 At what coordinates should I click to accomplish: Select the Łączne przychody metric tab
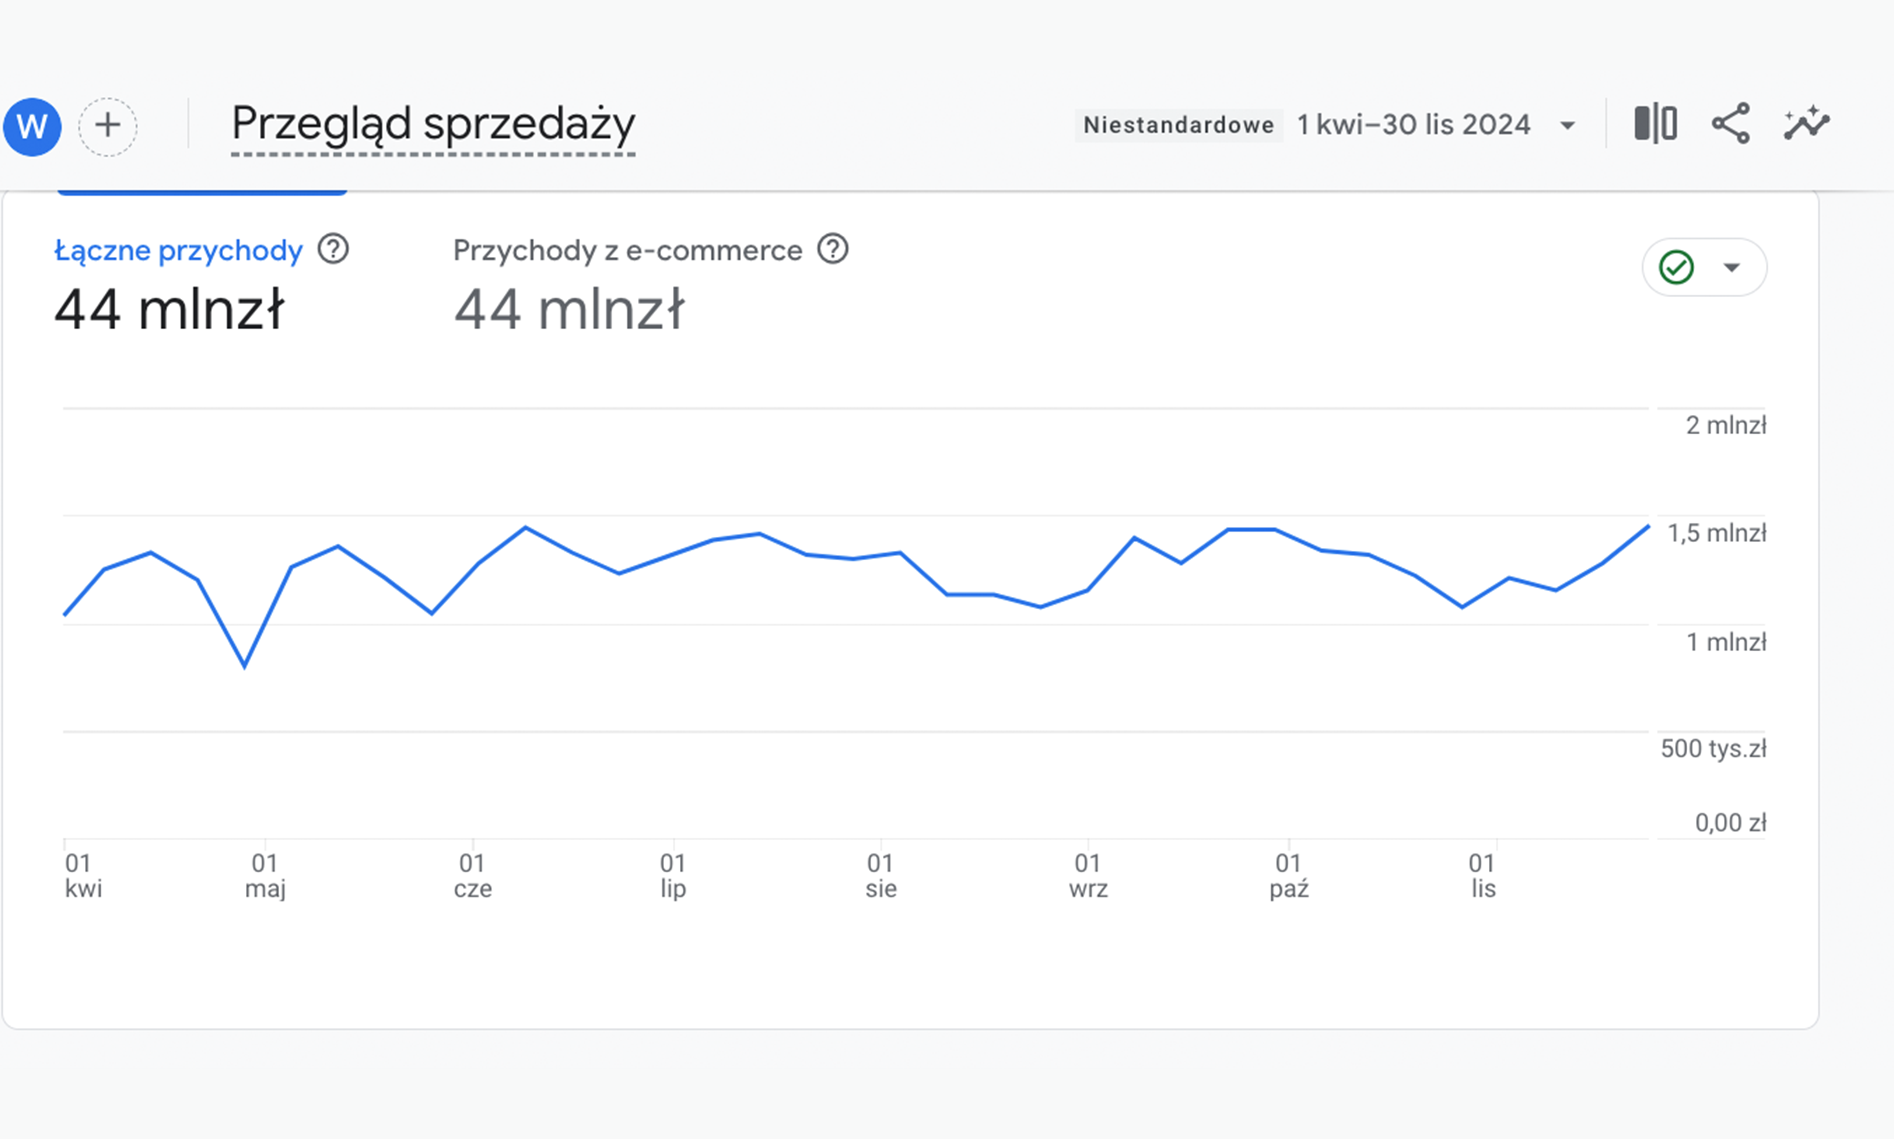[x=178, y=250]
